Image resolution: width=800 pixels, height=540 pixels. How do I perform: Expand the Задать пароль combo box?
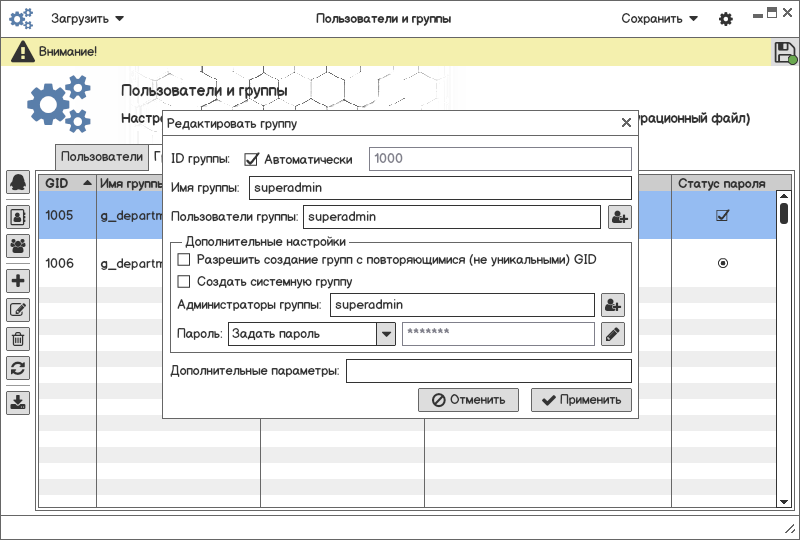[386, 334]
